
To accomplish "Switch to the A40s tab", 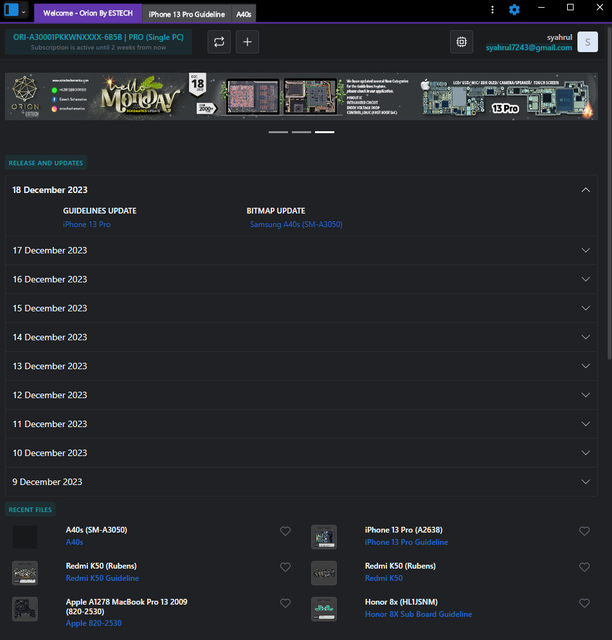I will pos(244,14).
